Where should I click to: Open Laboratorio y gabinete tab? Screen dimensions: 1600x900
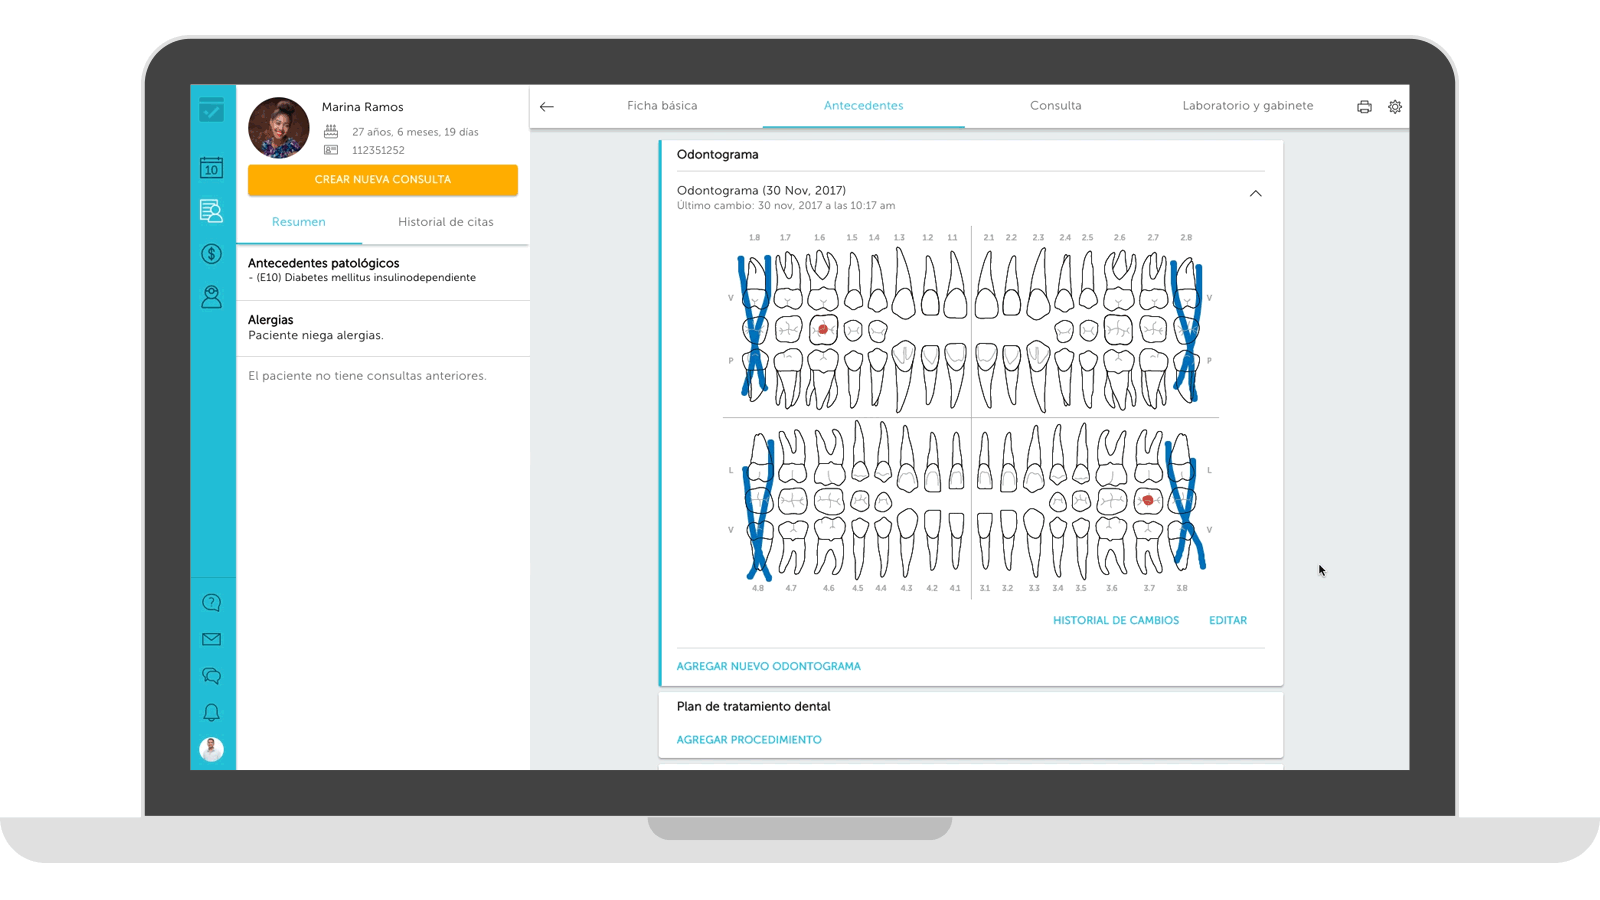(1248, 106)
